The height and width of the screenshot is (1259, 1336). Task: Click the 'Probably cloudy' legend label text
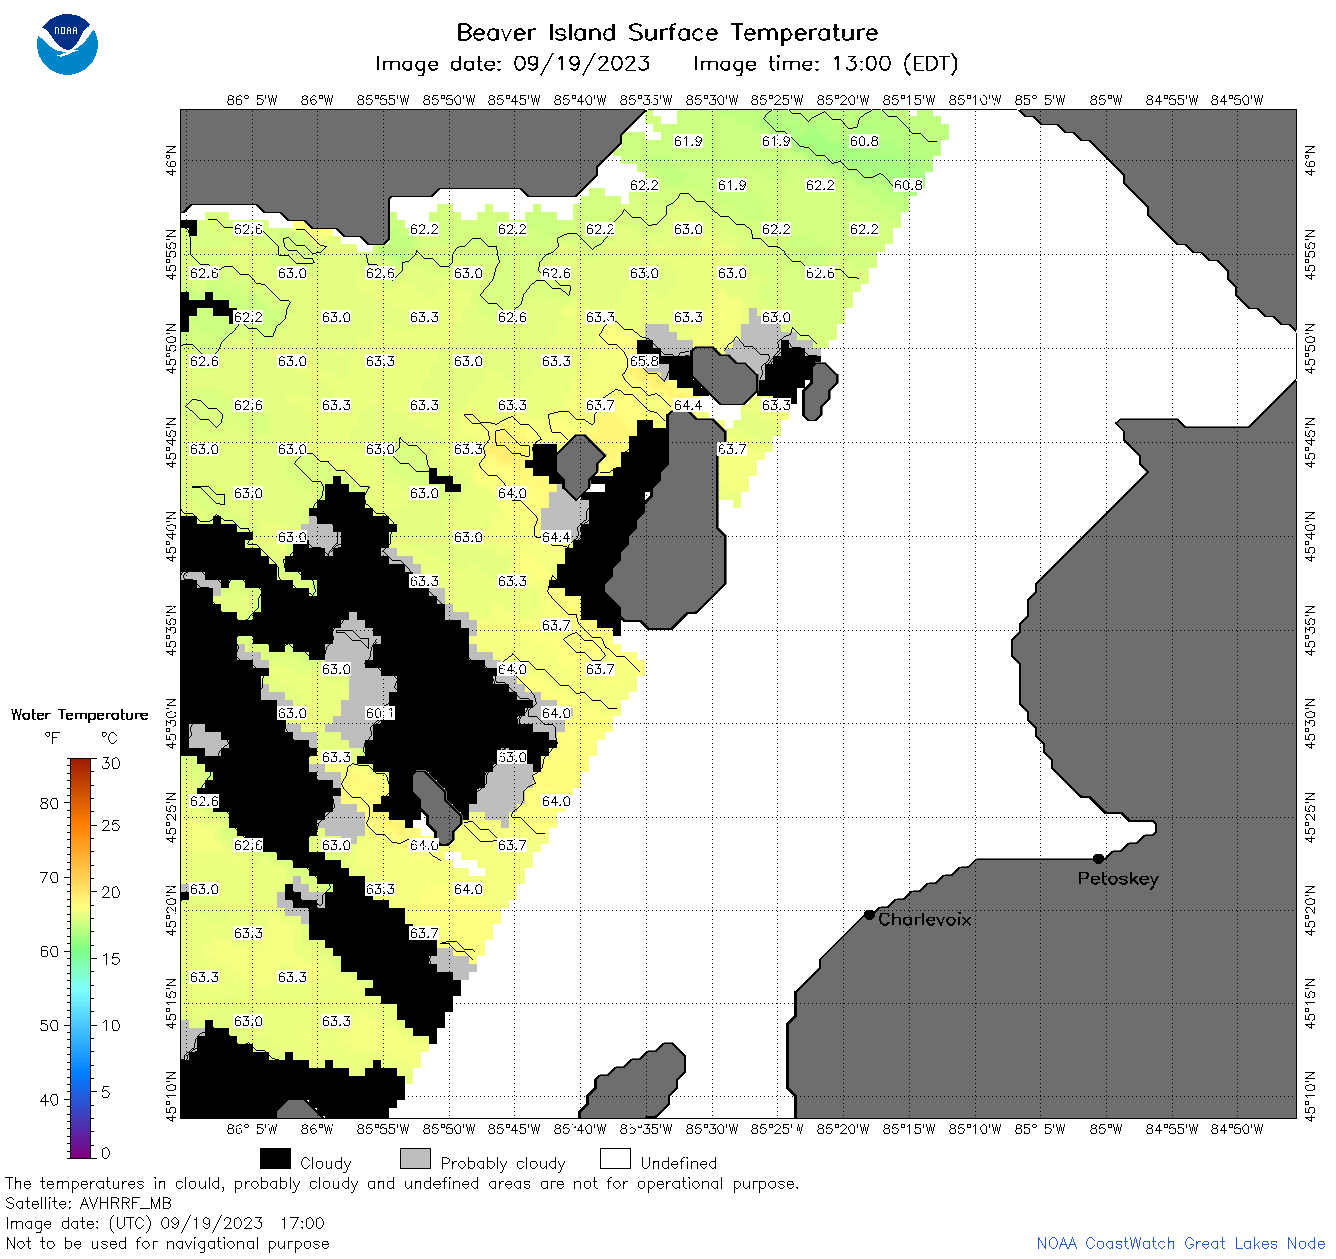click(x=503, y=1164)
